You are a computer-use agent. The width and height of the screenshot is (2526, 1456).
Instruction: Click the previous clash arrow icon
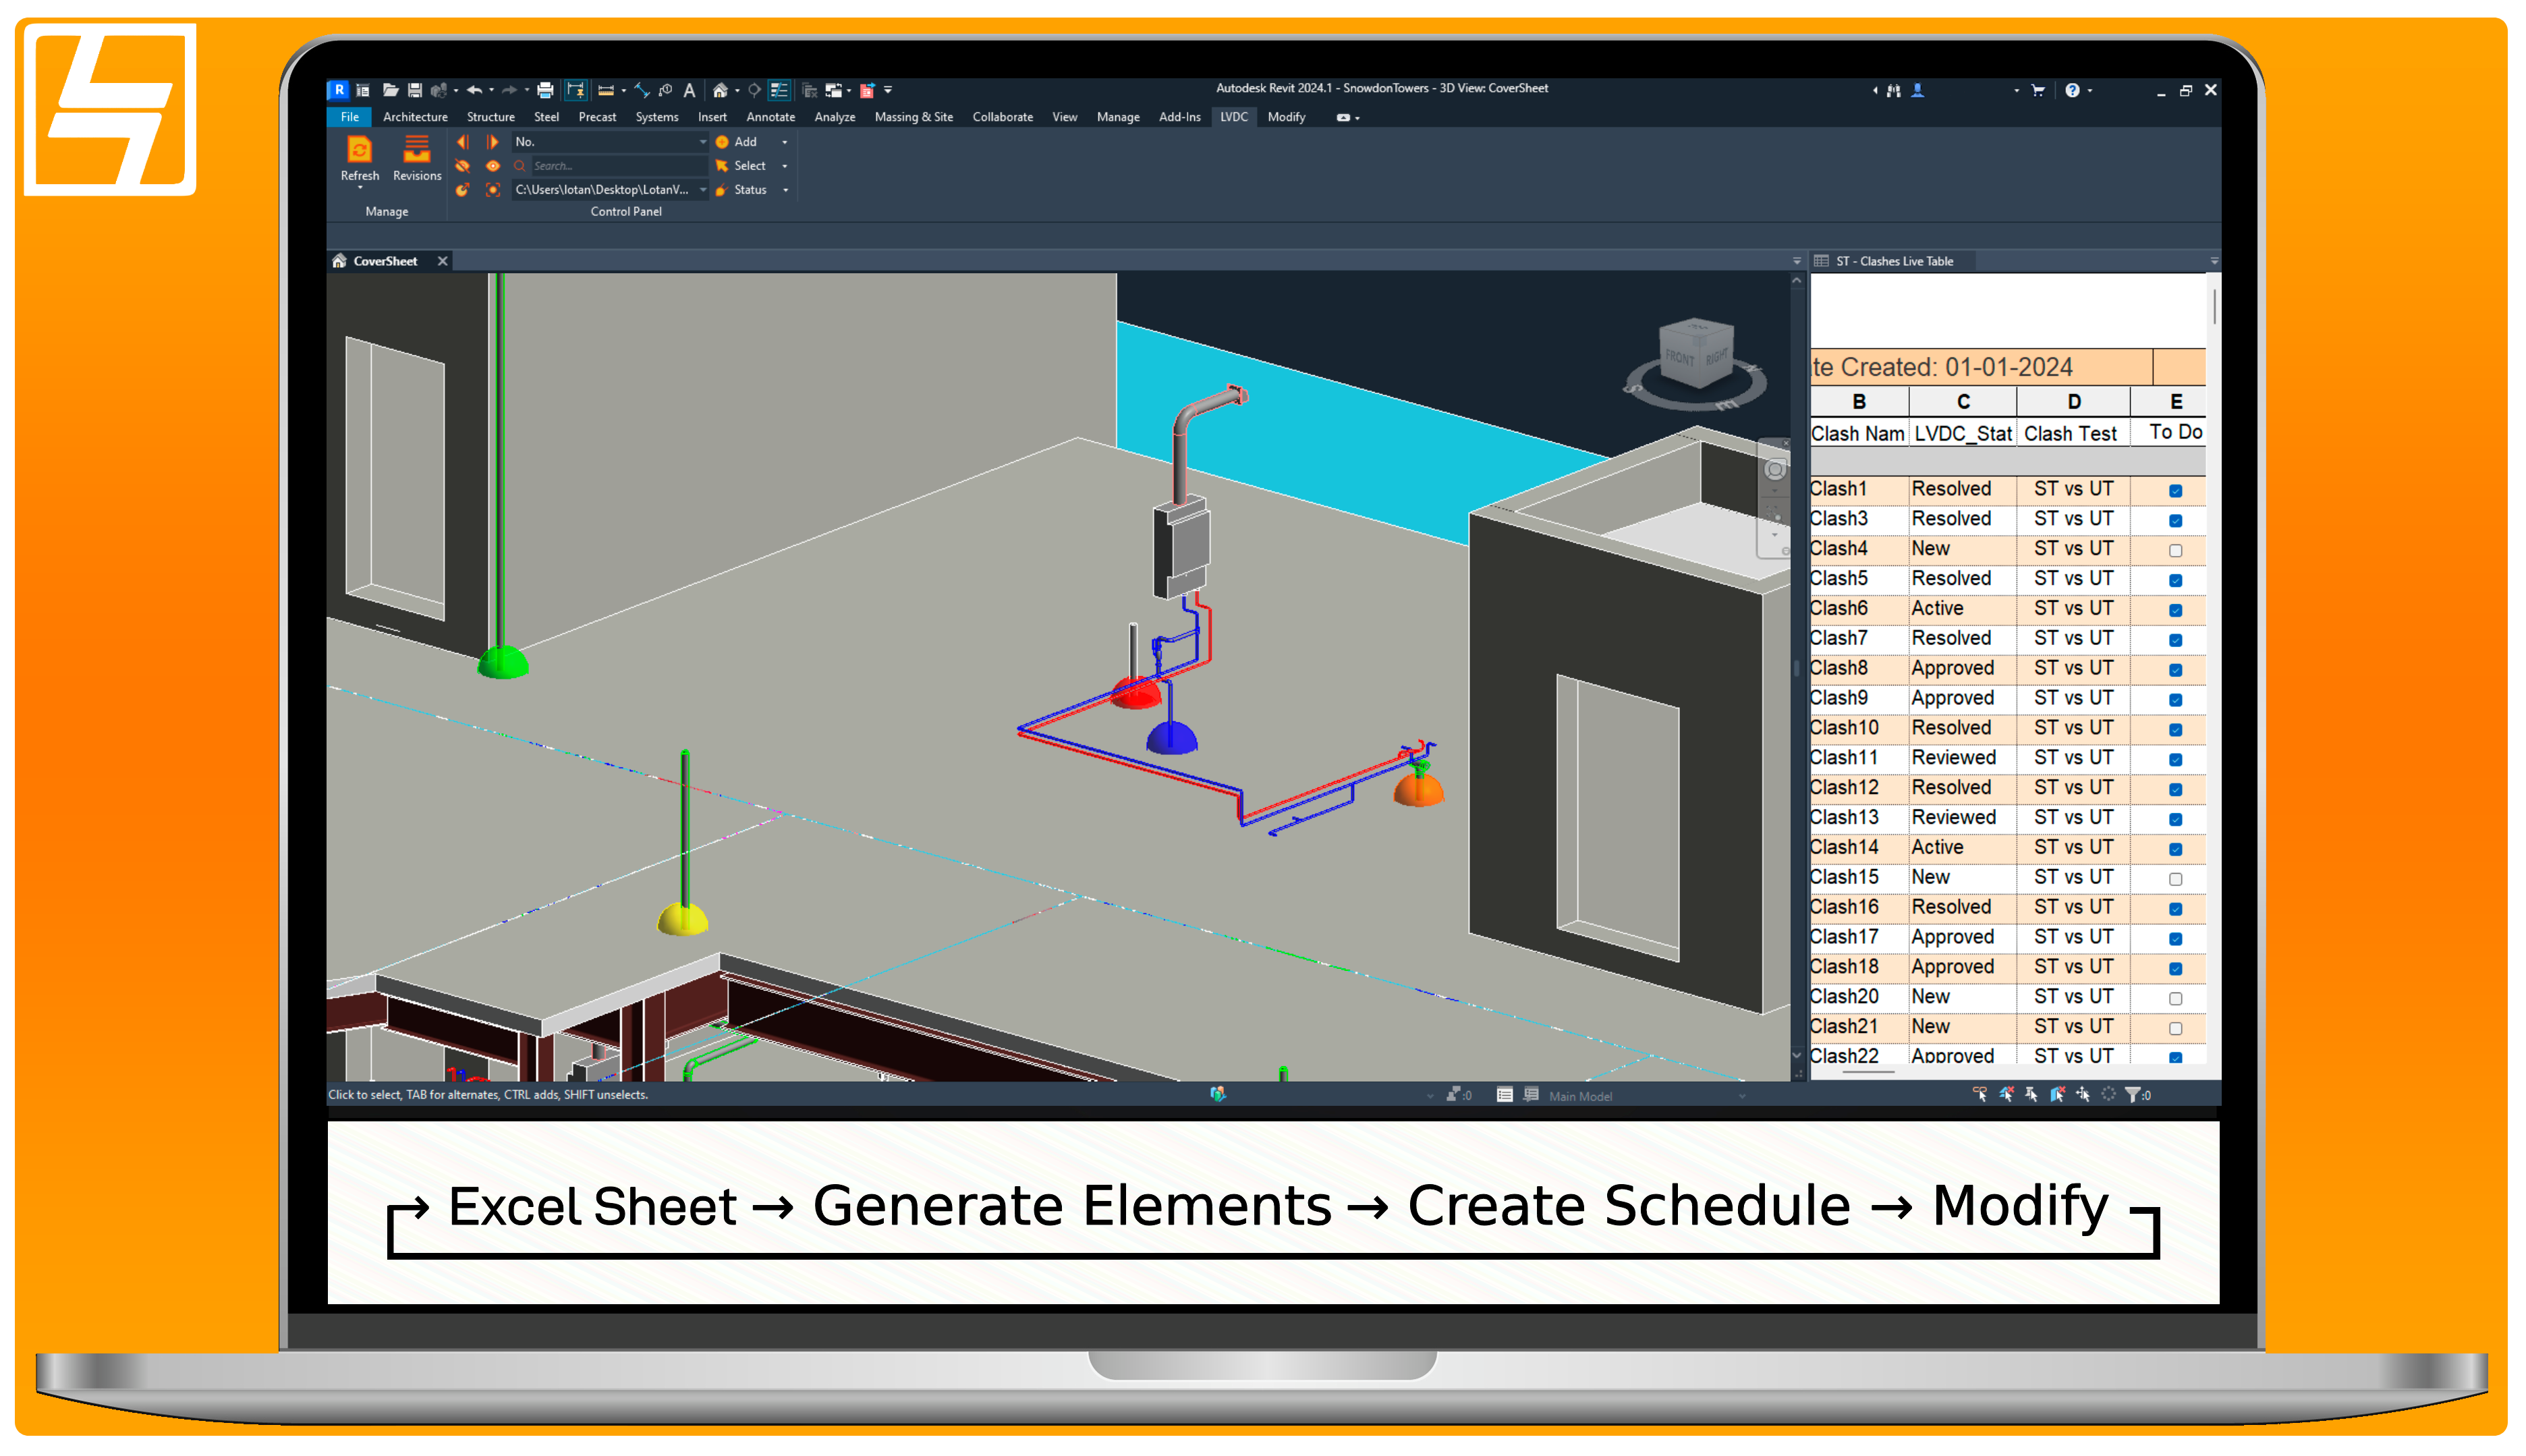[x=462, y=142]
